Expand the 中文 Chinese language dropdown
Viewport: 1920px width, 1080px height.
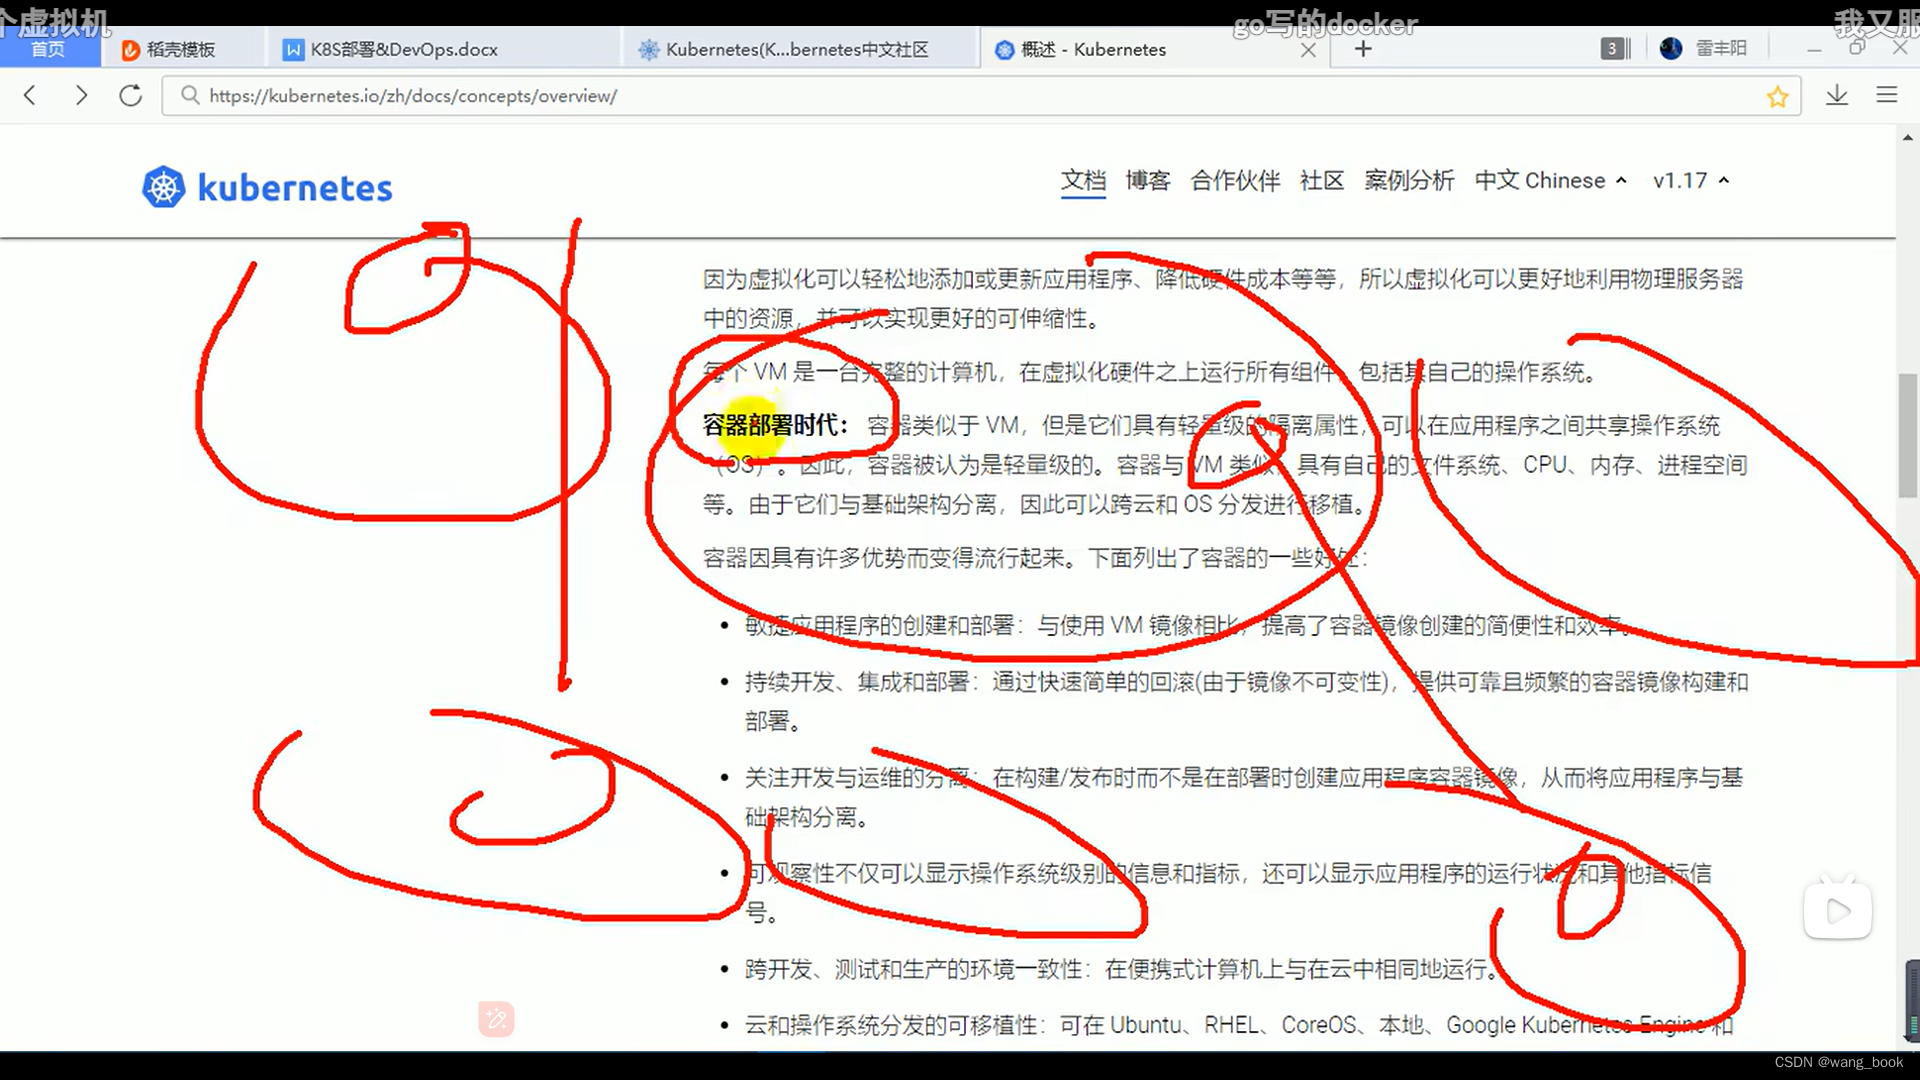coord(1551,181)
